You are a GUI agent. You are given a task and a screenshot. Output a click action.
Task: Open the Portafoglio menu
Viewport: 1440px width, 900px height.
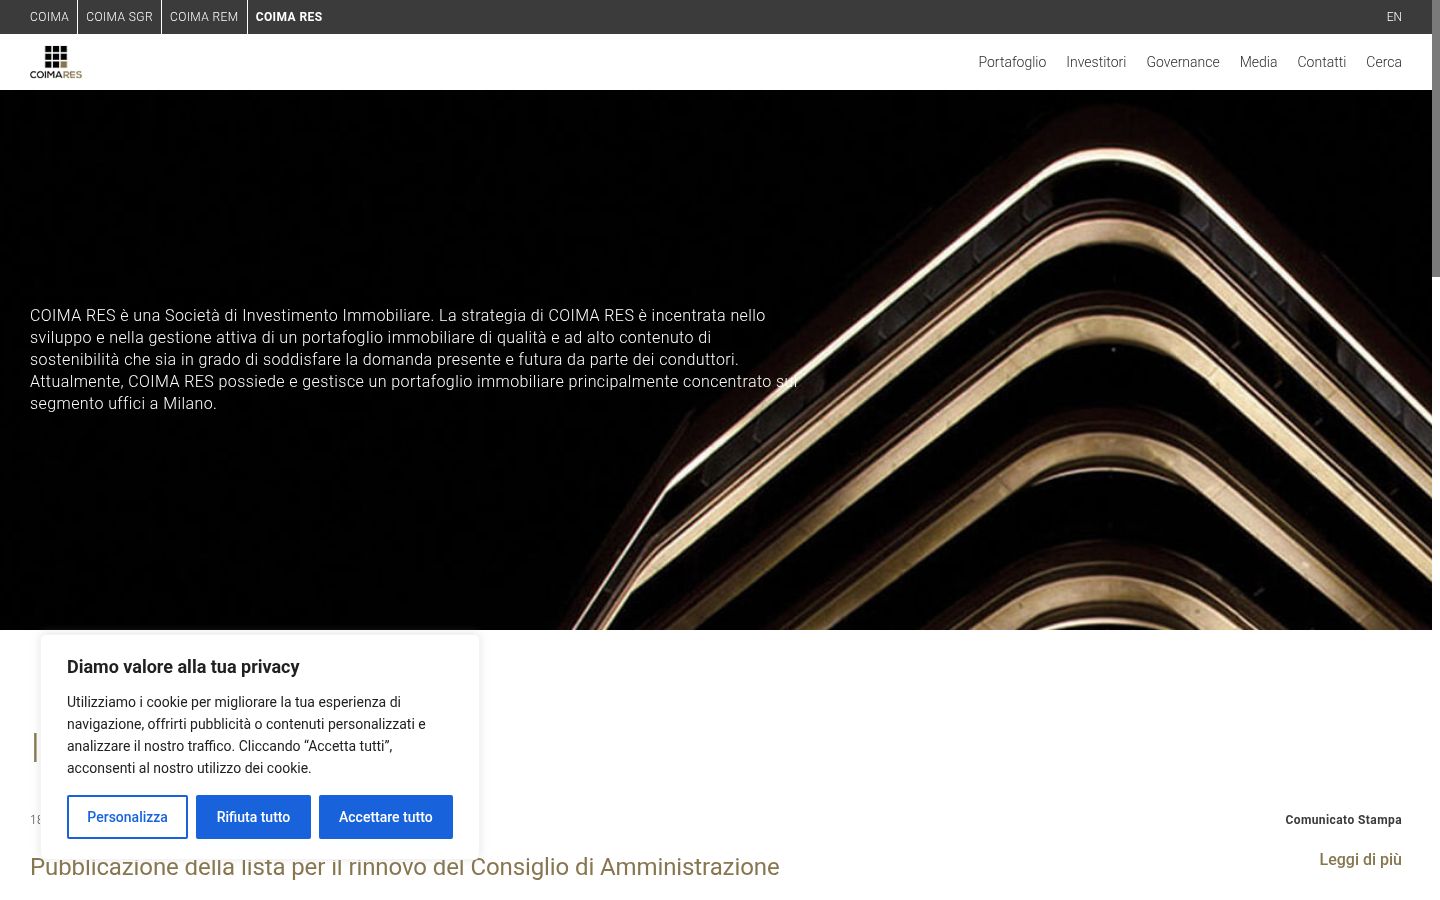(1012, 62)
